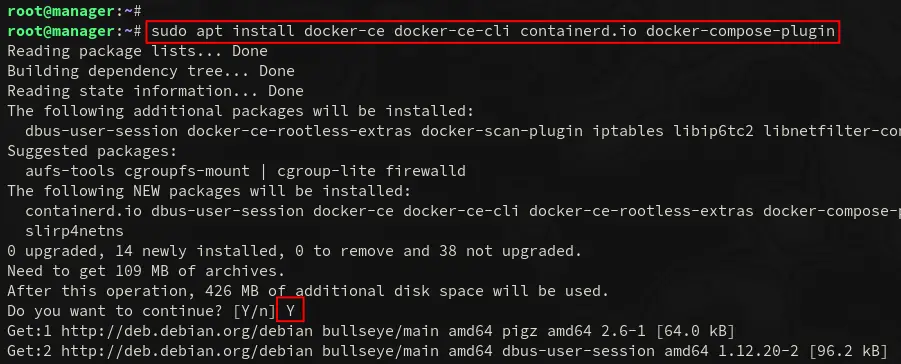Image resolution: width=901 pixels, height=364 pixels.
Task: Click 'docker-compose-plugin' in the command
Action: [740, 31]
